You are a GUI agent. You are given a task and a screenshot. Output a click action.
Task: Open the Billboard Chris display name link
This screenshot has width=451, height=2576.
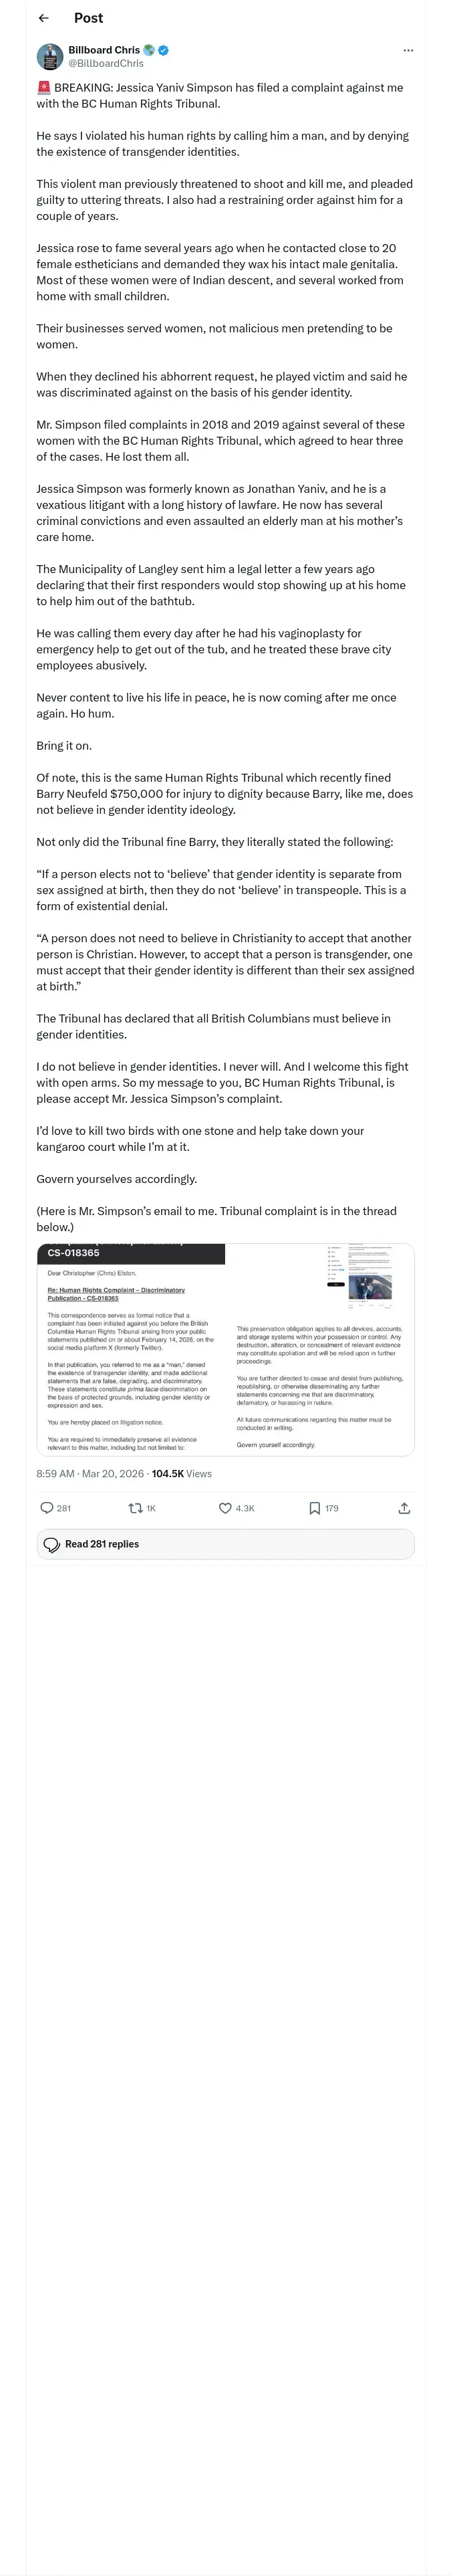pos(104,50)
